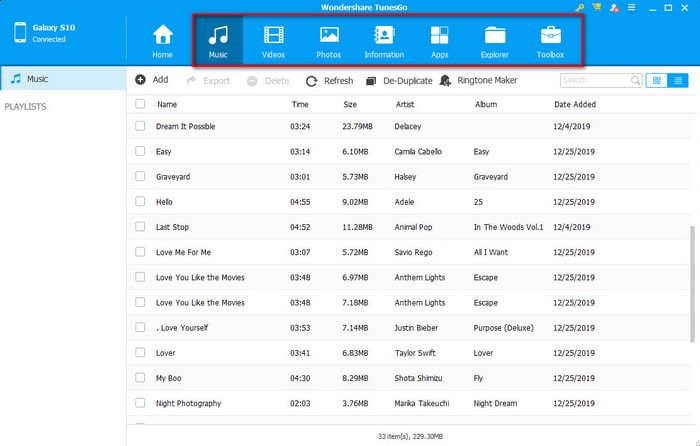
Task: Click the 33 item(s) status text
Action: [x=411, y=436]
